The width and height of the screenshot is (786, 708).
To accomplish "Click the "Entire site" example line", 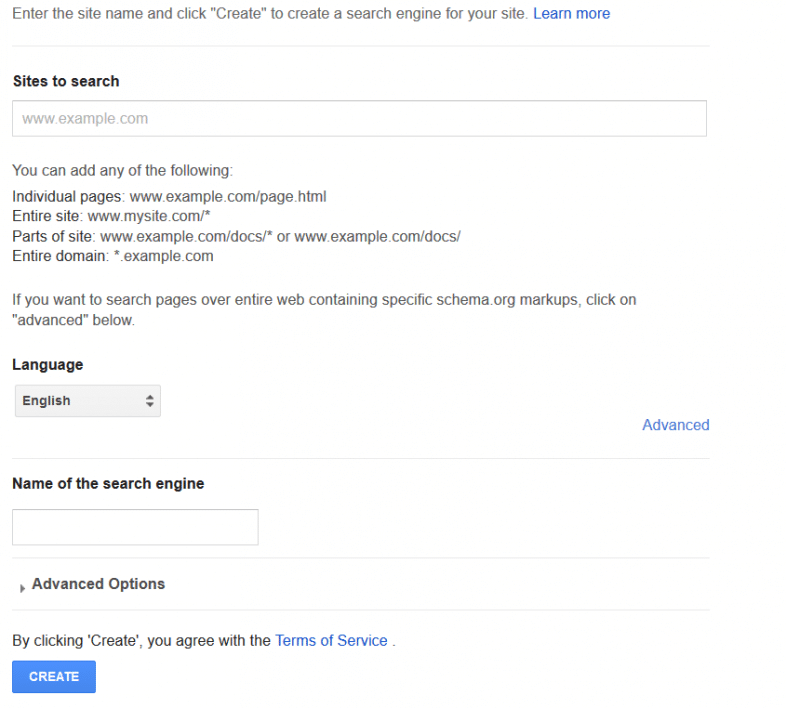I will (x=111, y=216).
